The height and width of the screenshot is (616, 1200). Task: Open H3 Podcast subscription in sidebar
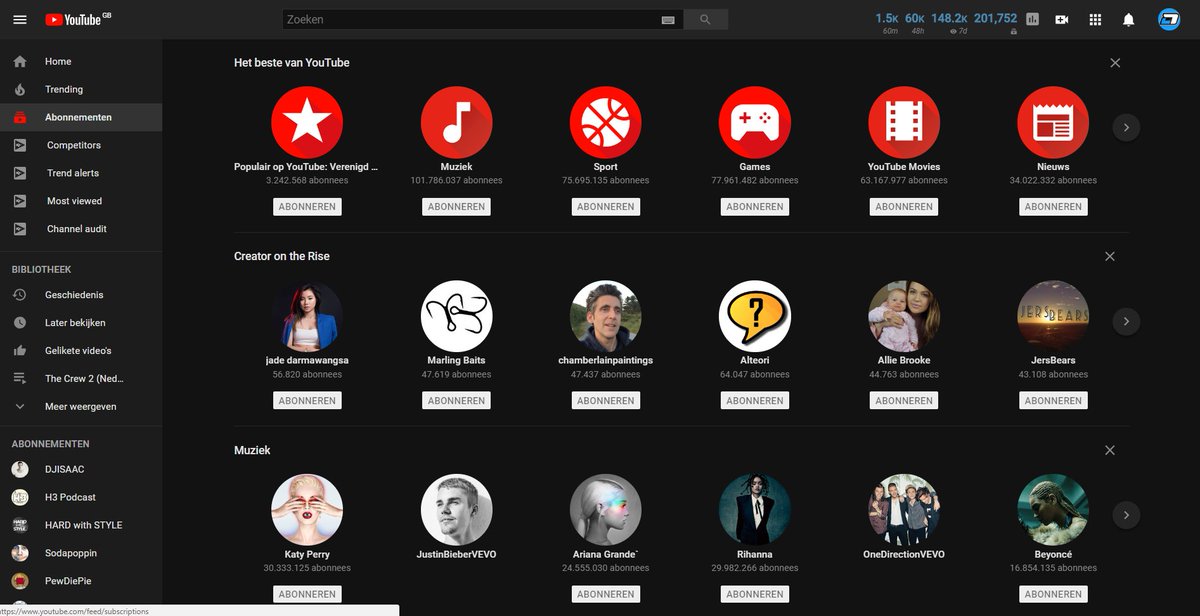click(x=81, y=497)
